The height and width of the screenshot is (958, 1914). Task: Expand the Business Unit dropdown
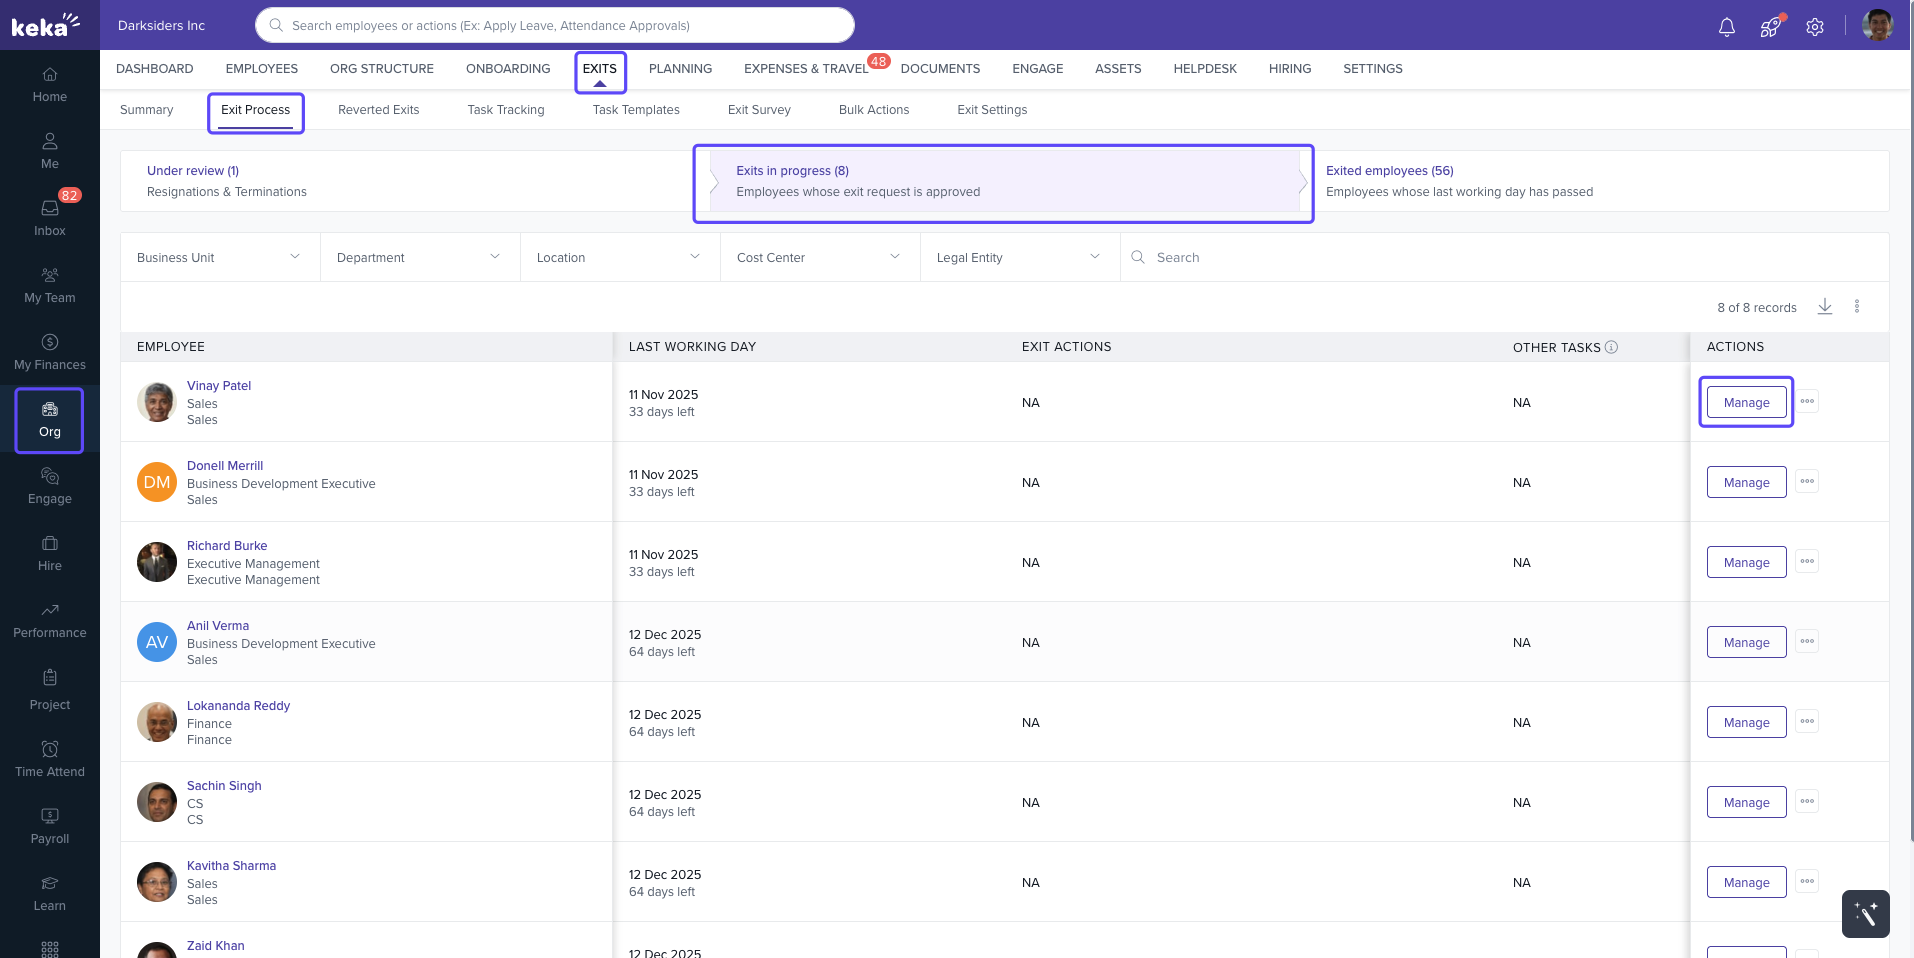(220, 258)
